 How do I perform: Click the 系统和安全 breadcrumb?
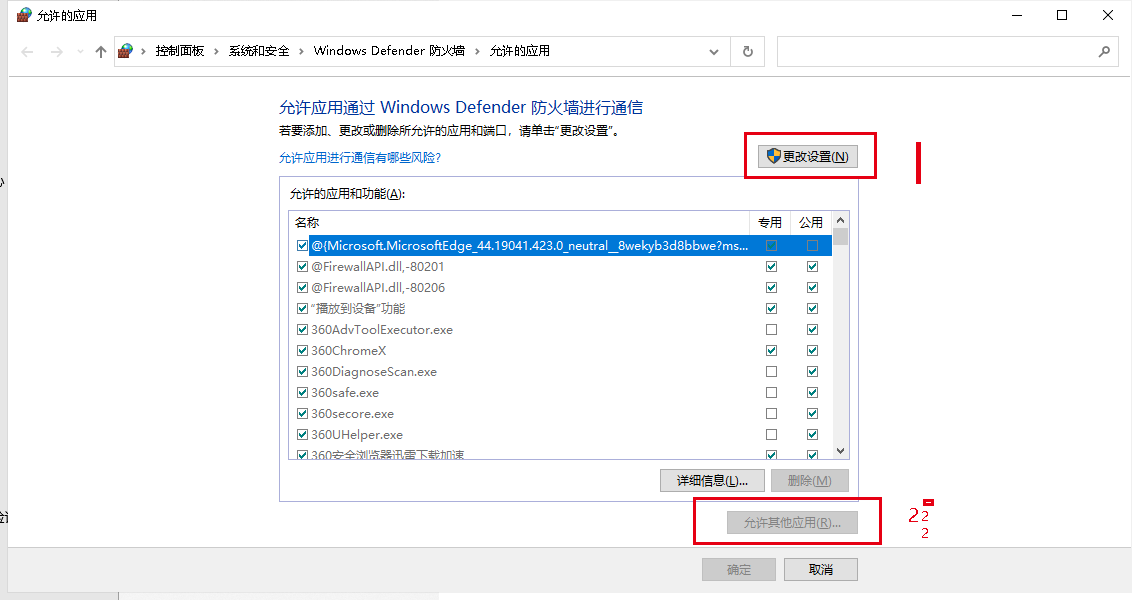[259, 51]
